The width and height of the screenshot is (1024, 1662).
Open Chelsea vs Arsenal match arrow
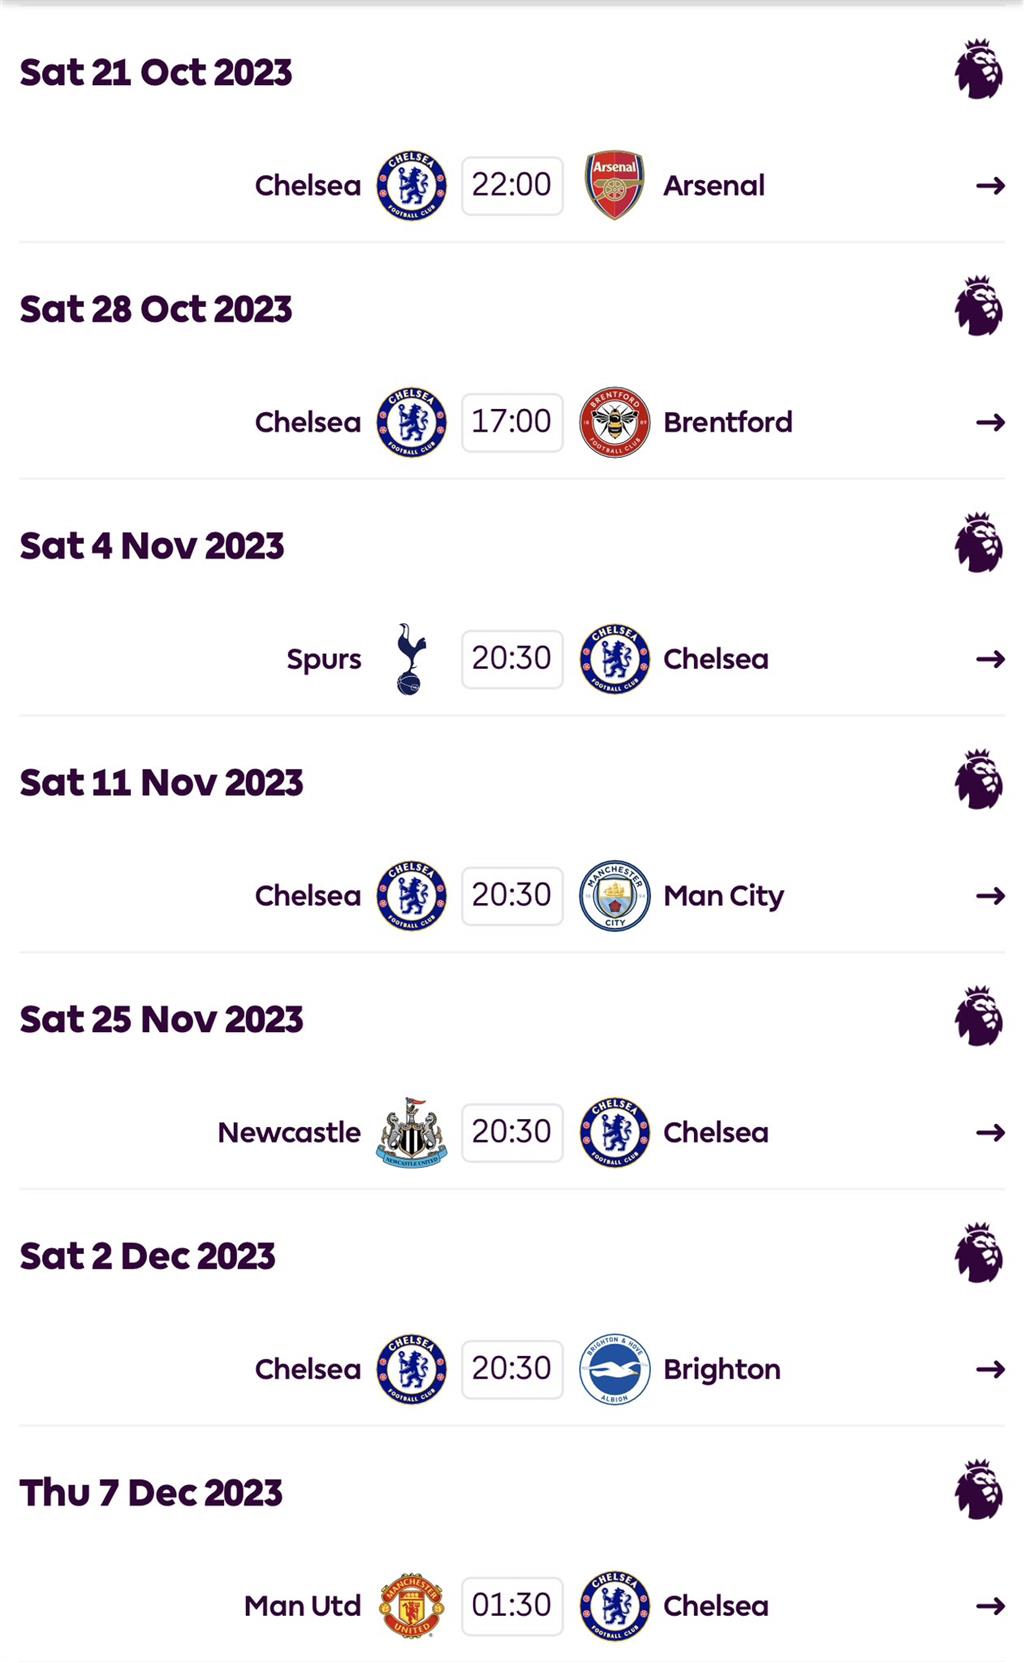pos(990,185)
